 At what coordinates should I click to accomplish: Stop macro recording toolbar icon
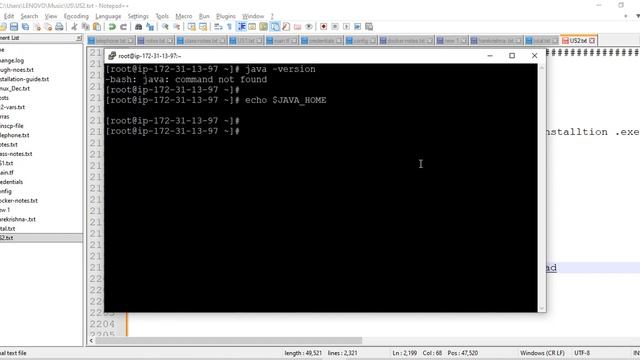click(335, 27)
